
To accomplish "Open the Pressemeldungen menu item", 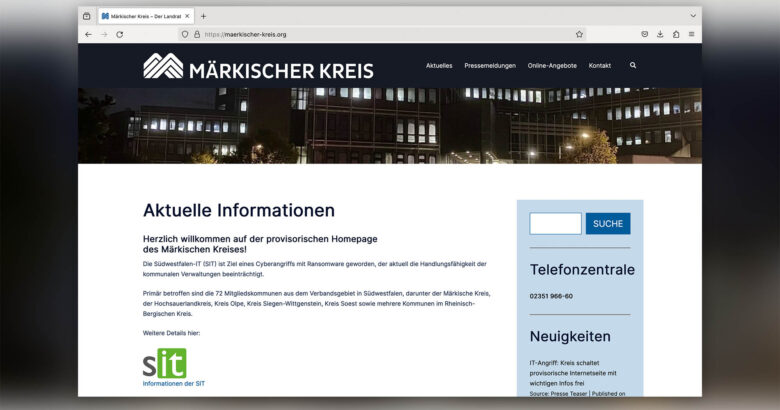I will [490, 66].
